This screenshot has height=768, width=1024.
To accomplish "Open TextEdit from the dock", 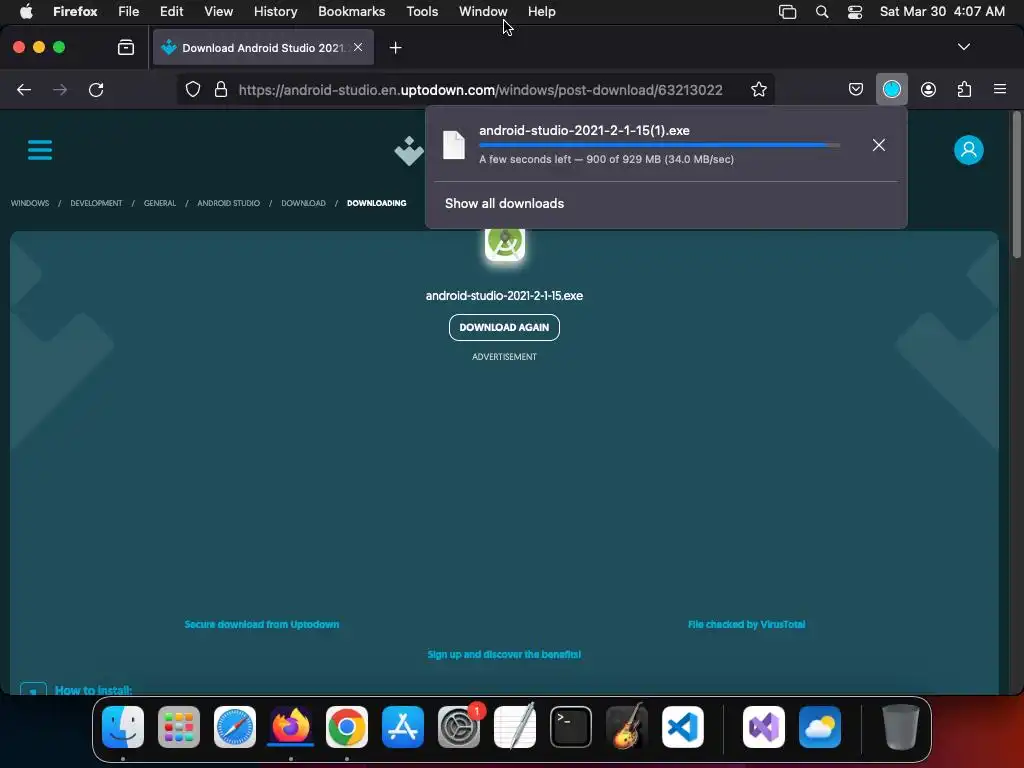I will pyautogui.click(x=515, y=727).
